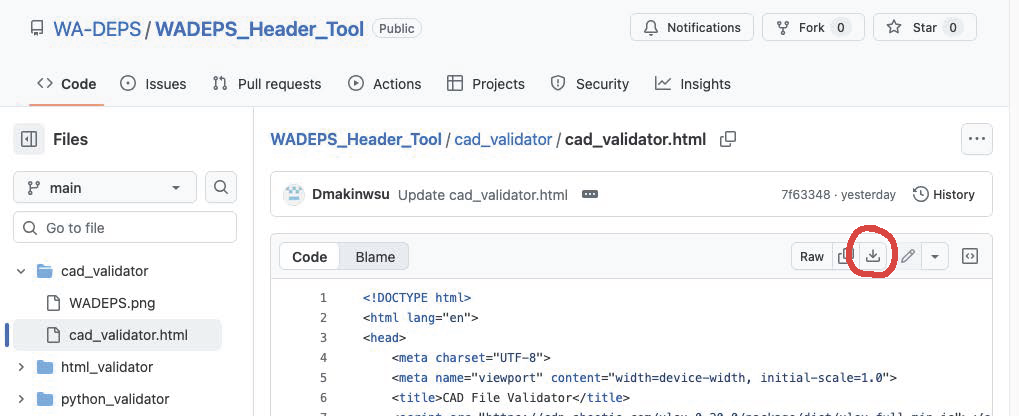The width and height of the screenshot is (1019, 416).
Task: Star the repository
Action: click(924, 28)
